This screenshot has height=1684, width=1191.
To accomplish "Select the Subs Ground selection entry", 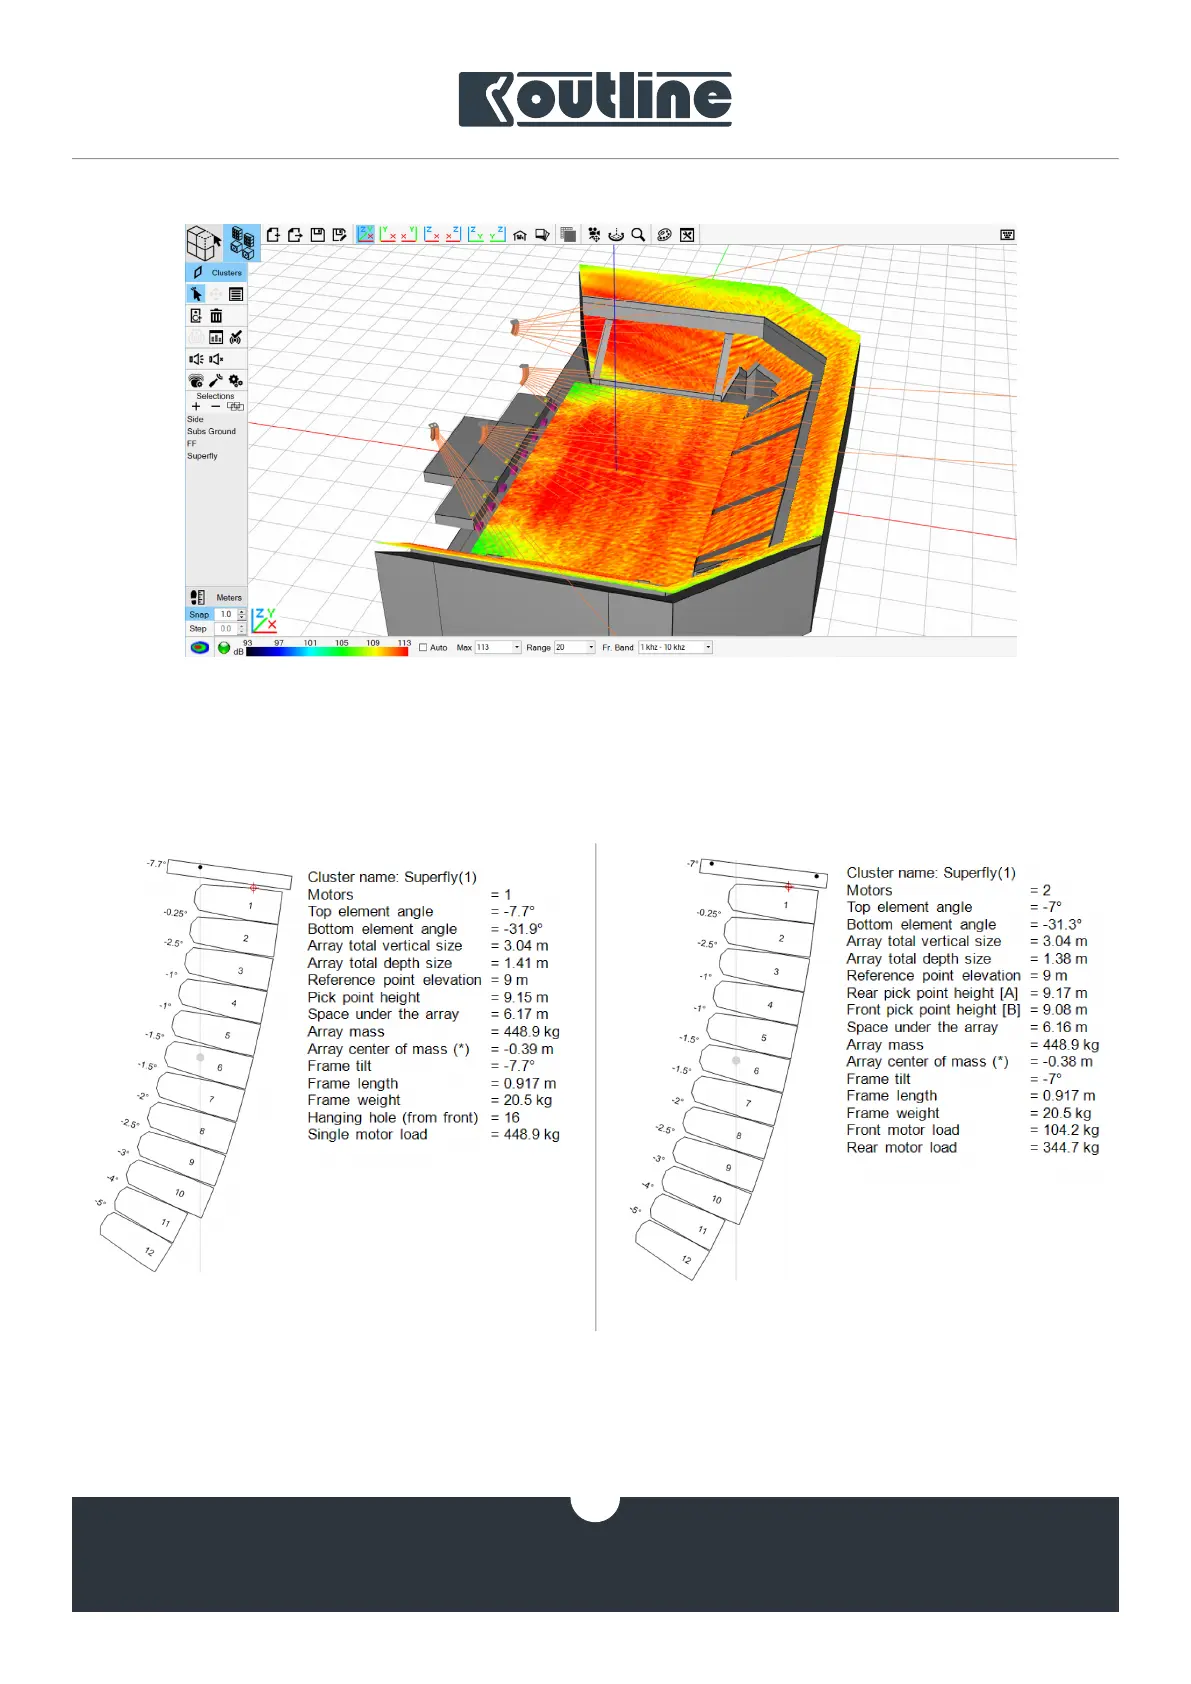I will [212, 432].
